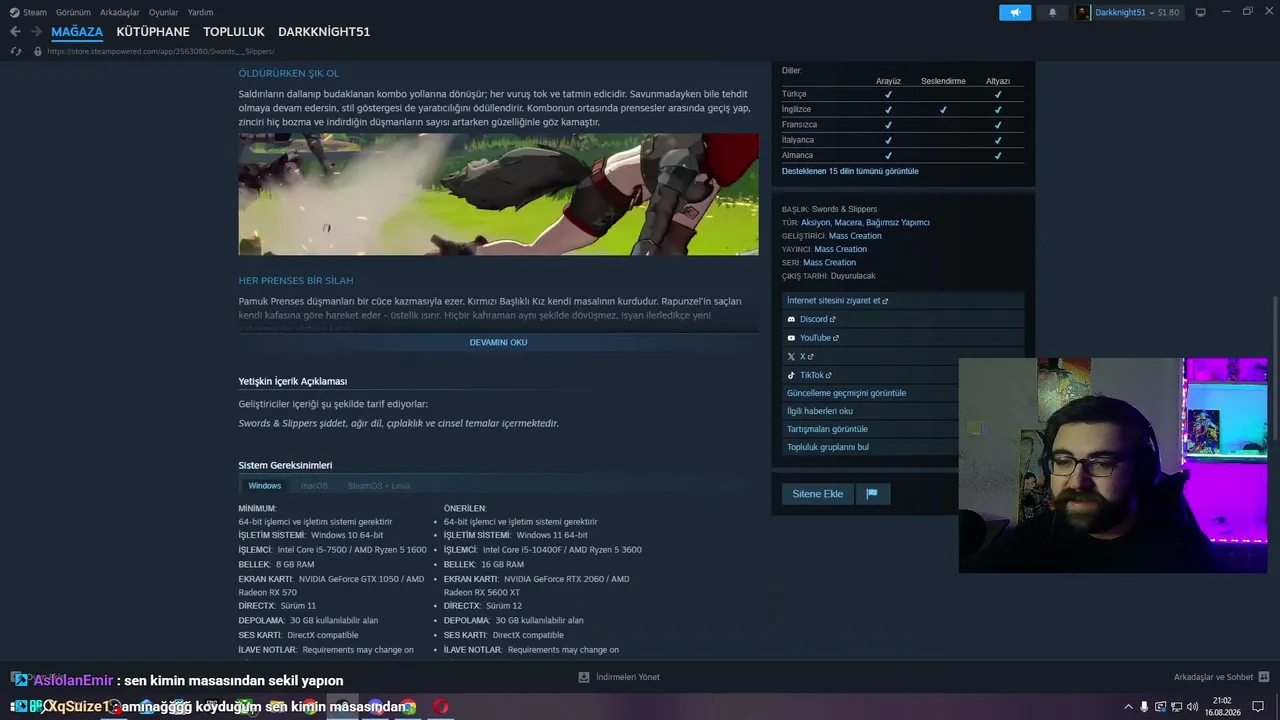1280x720 pixels.
Task: Open the Mass Creation developer link
Action: [855, 236]
